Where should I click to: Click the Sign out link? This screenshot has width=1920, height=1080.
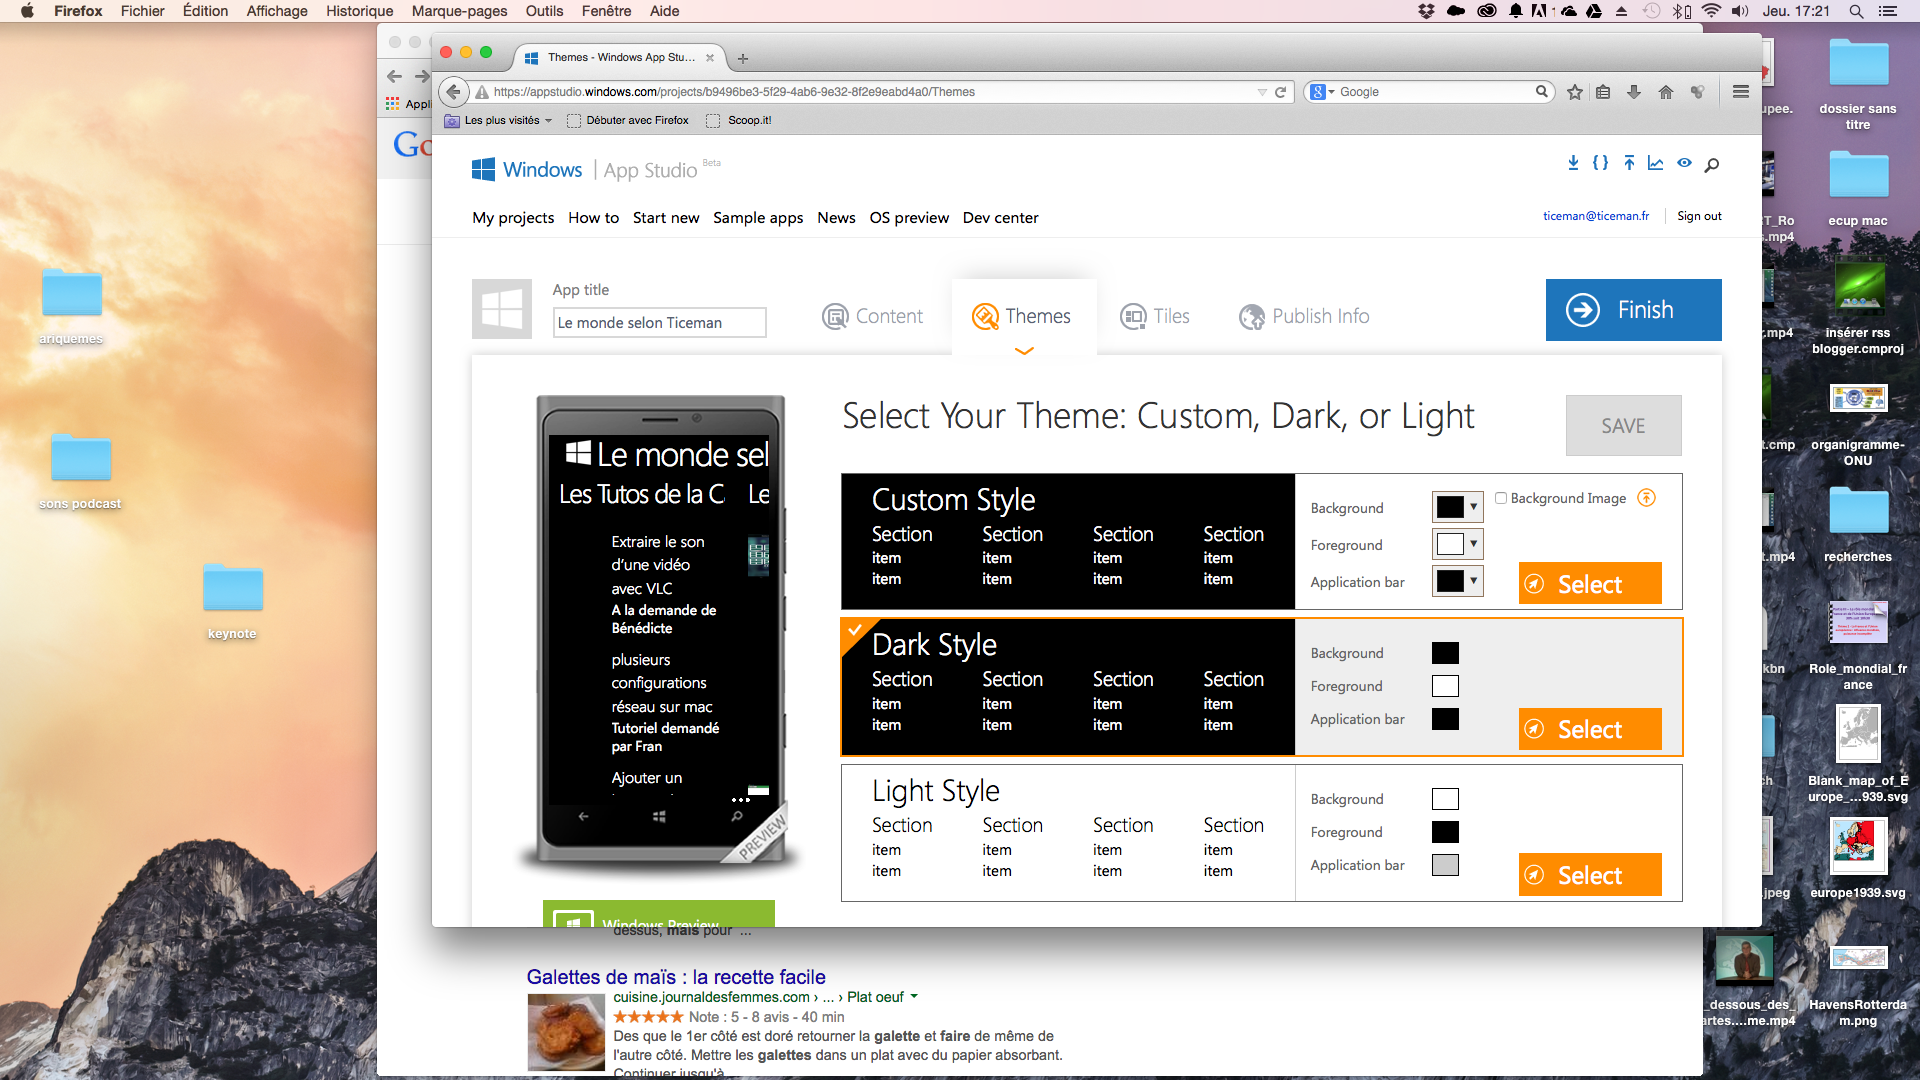[x=1699, y=216]
